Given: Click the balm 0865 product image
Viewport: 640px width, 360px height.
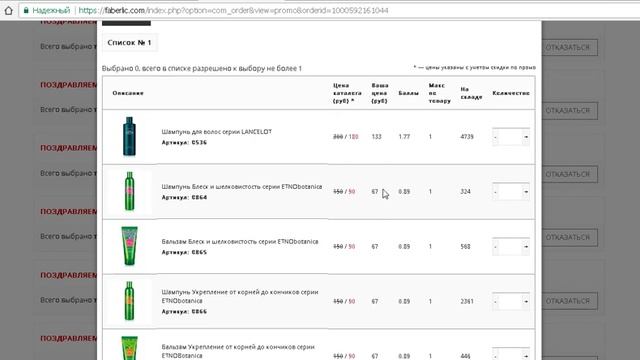Looking at the screenshot, I should (x=129, y=246).
